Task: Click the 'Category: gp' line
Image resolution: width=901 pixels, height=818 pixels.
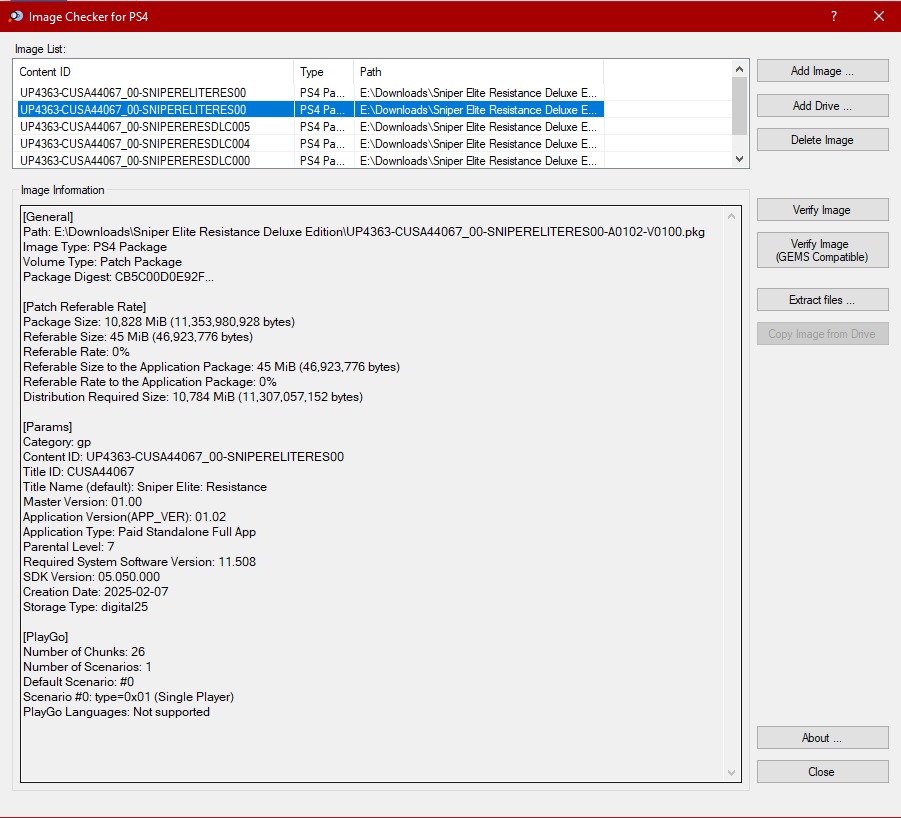Action: [57, 442]
